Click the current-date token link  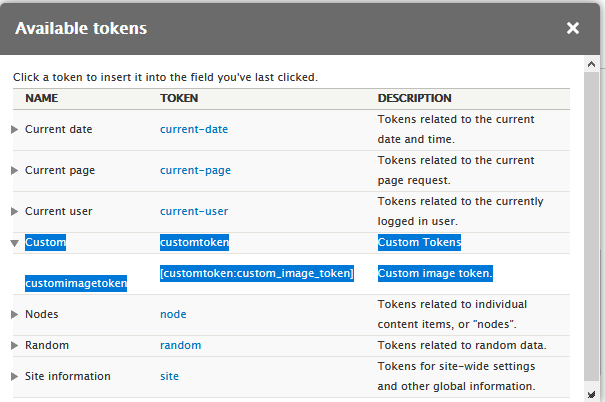[x=194, y=129]
